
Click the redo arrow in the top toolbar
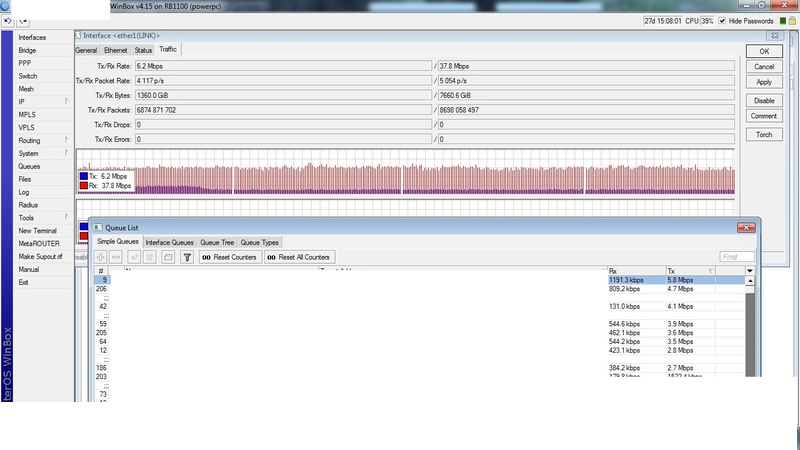pyautogui.click(x=23, y=21)
